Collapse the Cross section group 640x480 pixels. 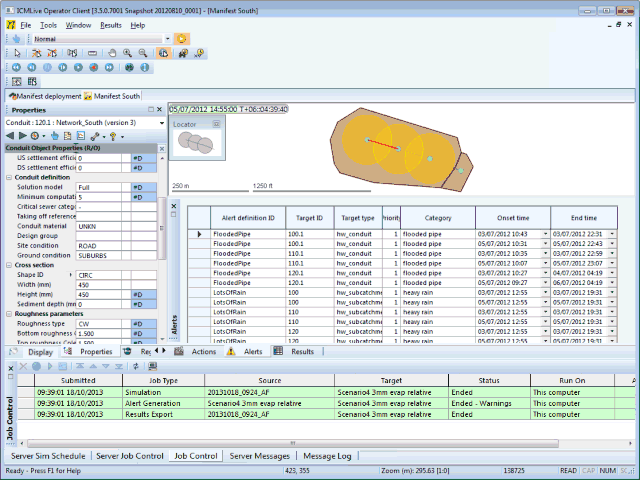click(10, 265)
